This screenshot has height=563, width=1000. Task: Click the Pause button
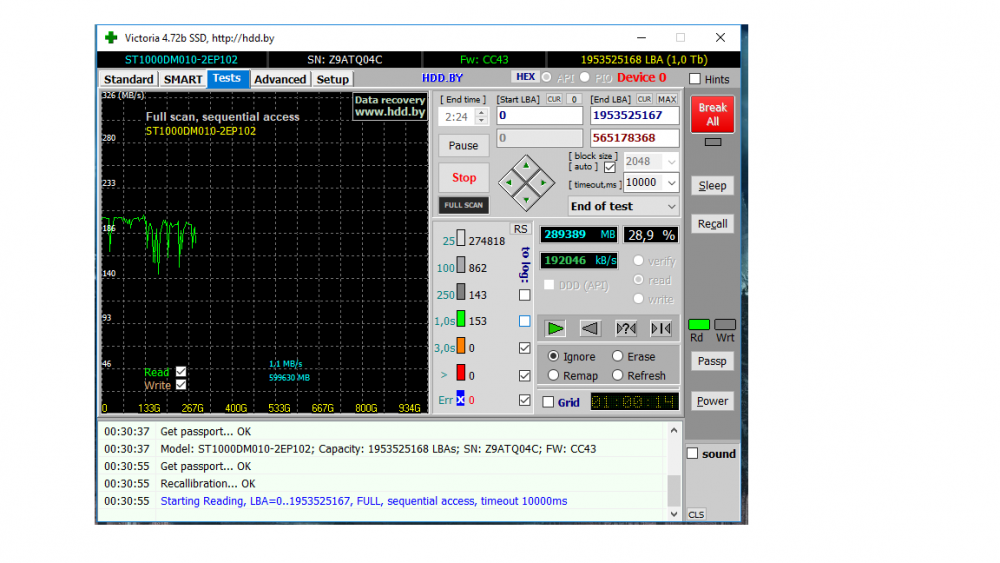(463, 145)
